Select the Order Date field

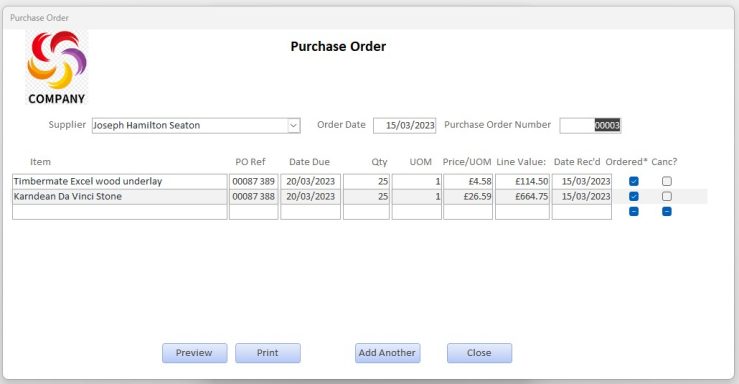click(404, 126)
